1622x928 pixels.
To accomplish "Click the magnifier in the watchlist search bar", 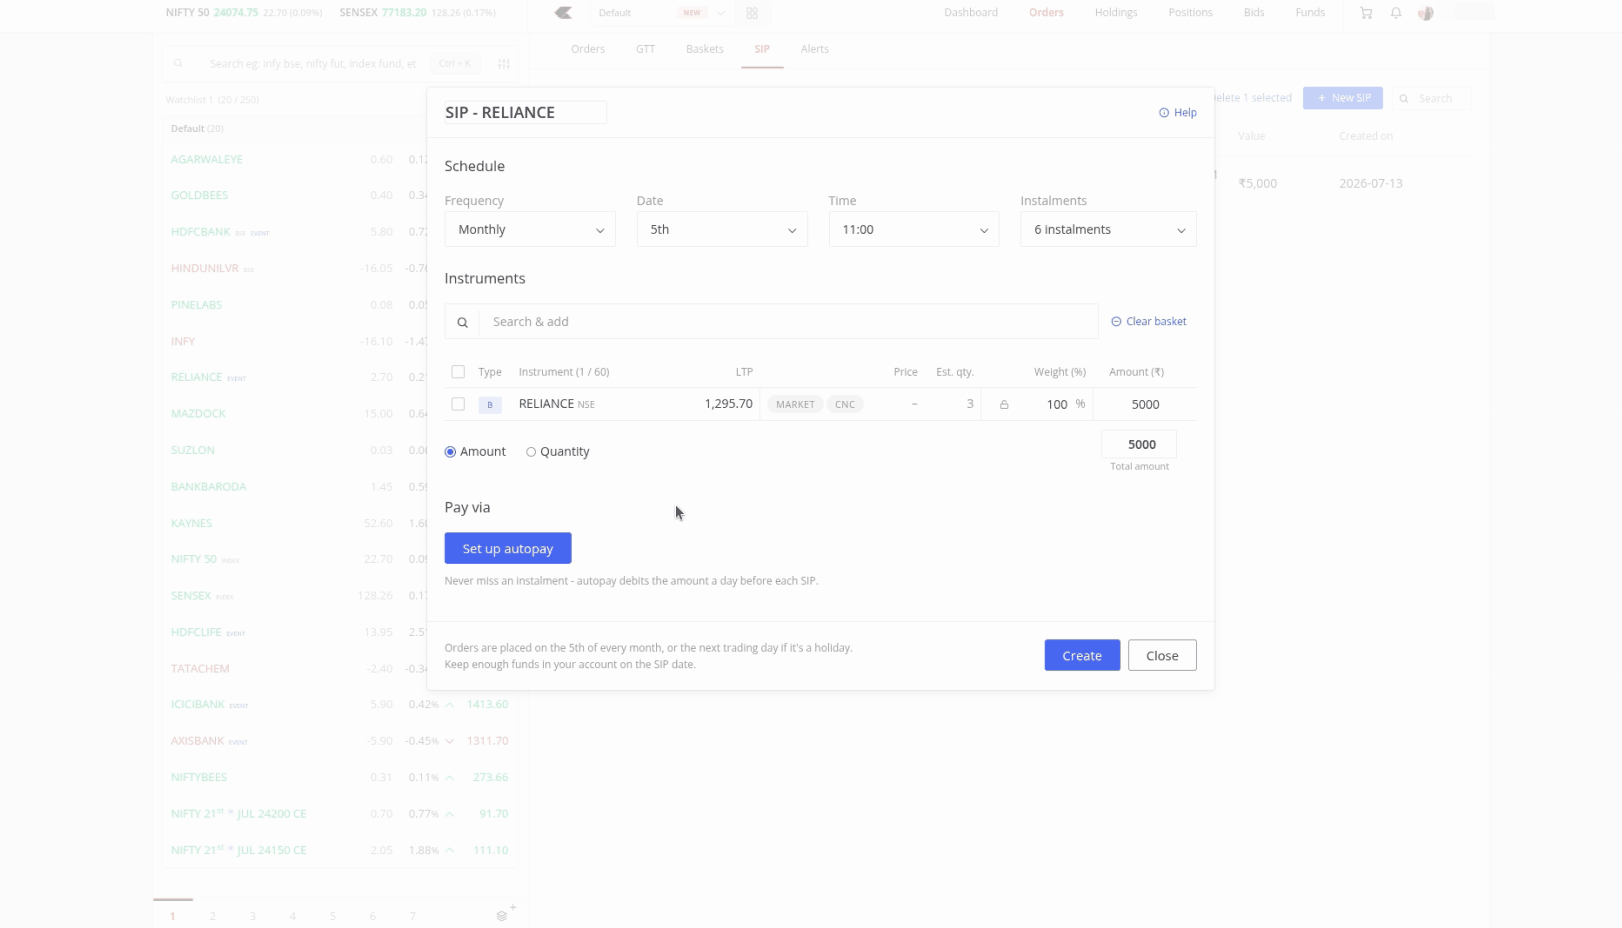I will 178,64.
